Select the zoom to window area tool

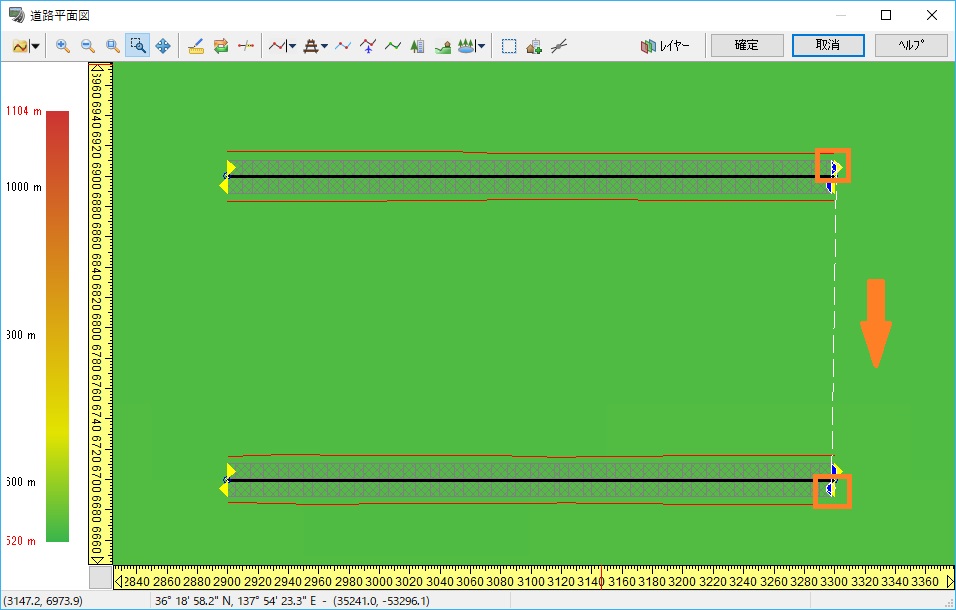[137, 46]
